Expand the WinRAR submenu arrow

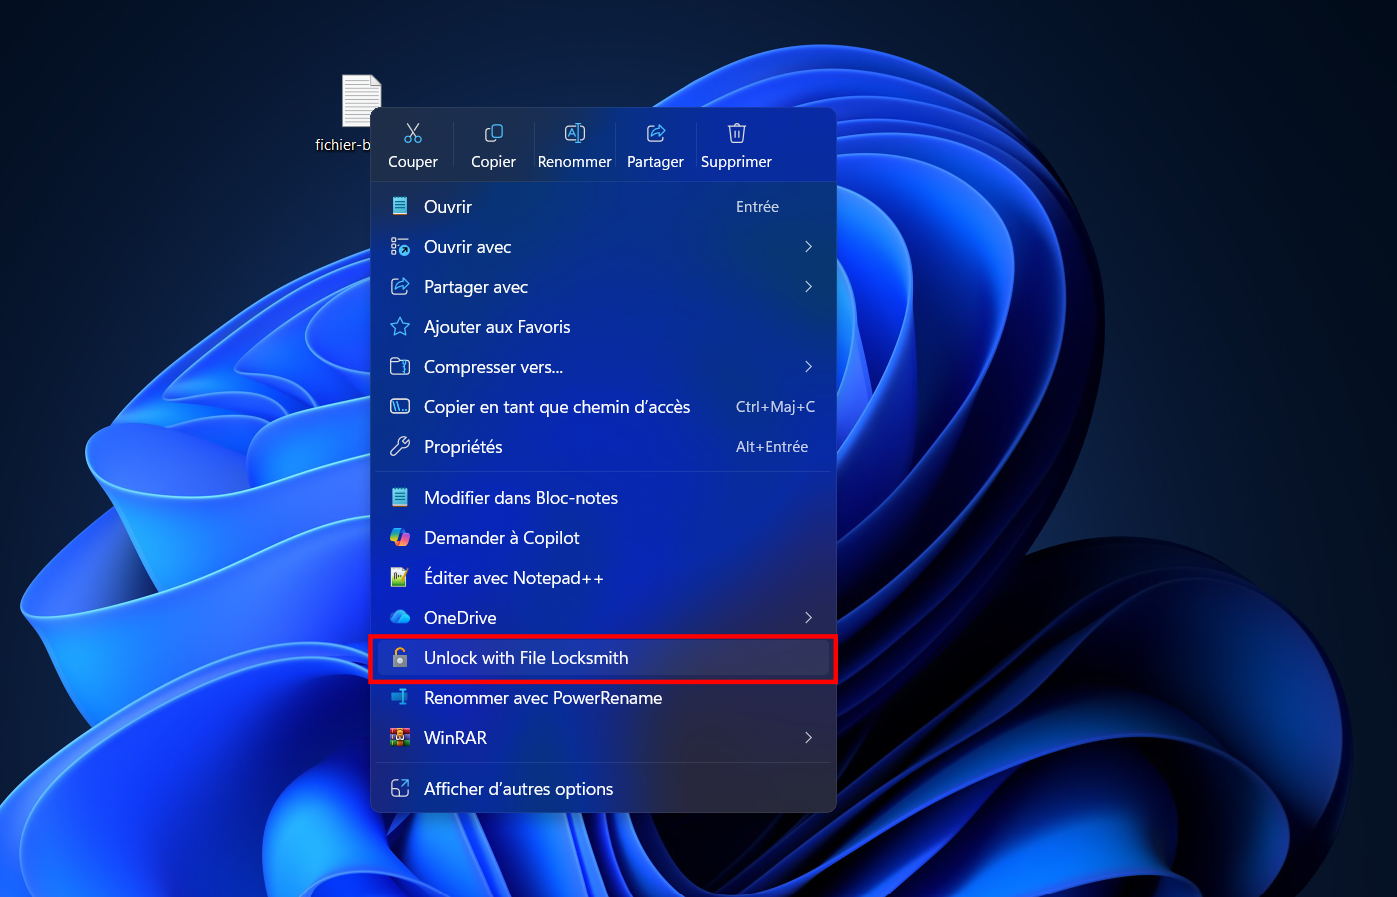808,738
